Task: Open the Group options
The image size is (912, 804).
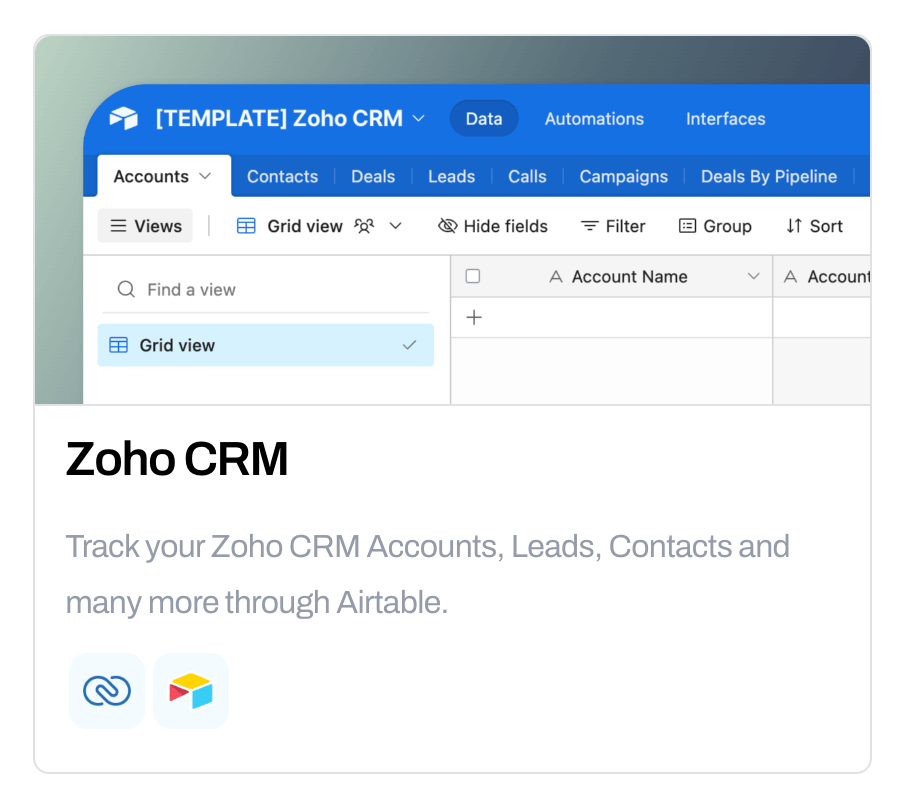Action: (715, 226)
